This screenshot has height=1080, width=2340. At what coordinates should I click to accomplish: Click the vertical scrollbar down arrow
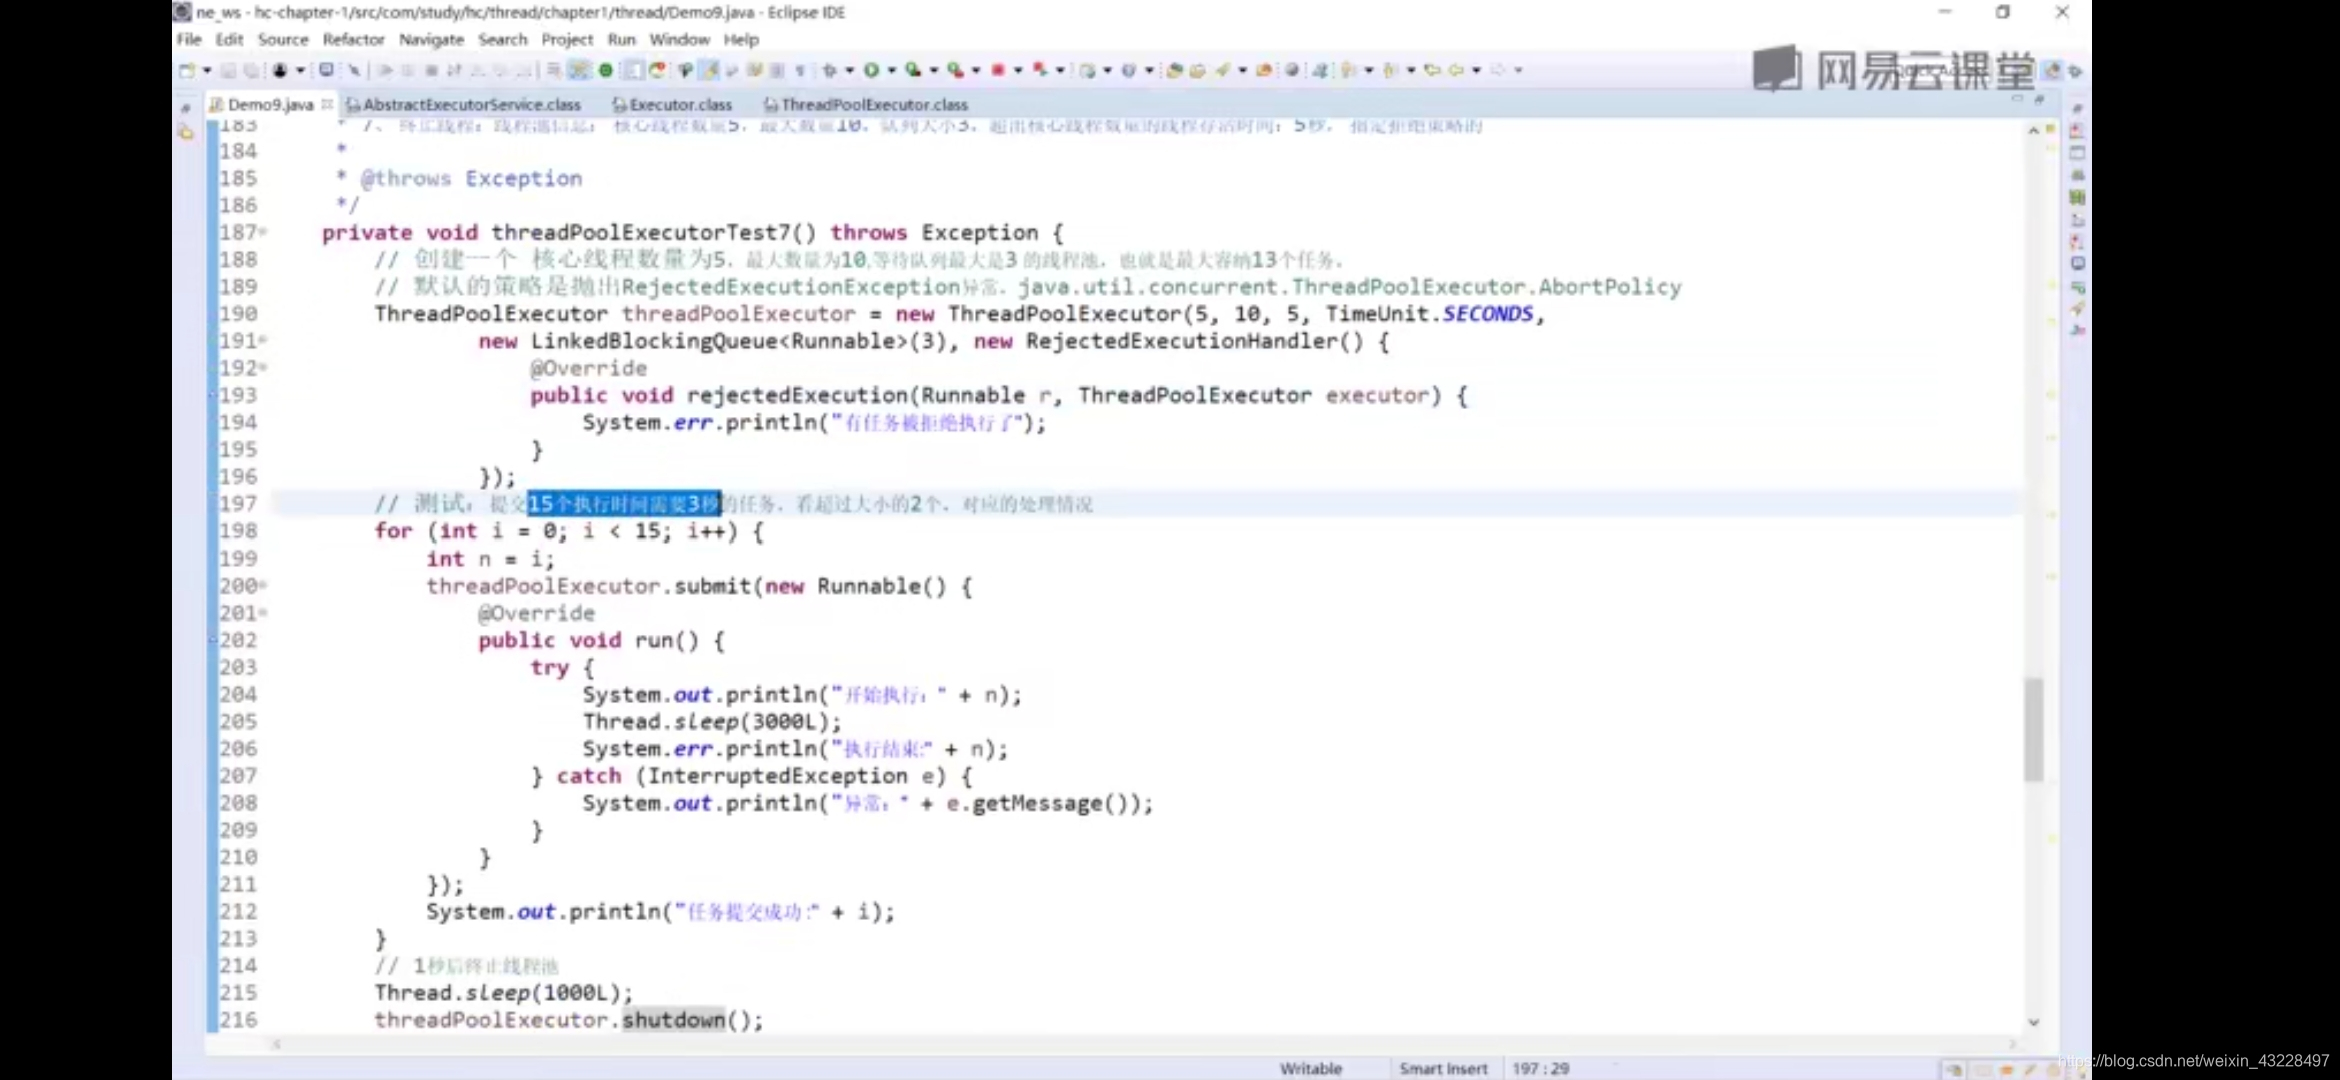point(2033,1022)
